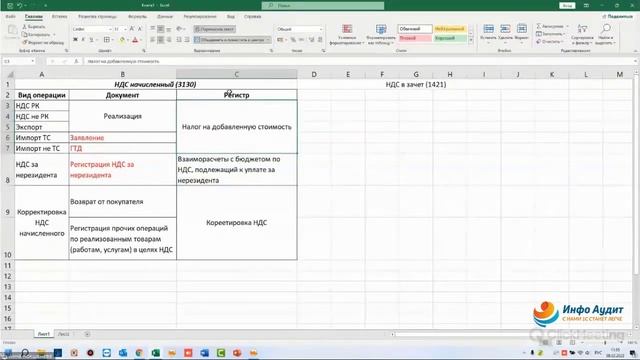Click the Save icon in the title bar
Image resolution: width=640 pixels, height=360 pixels.
point(10,6)
